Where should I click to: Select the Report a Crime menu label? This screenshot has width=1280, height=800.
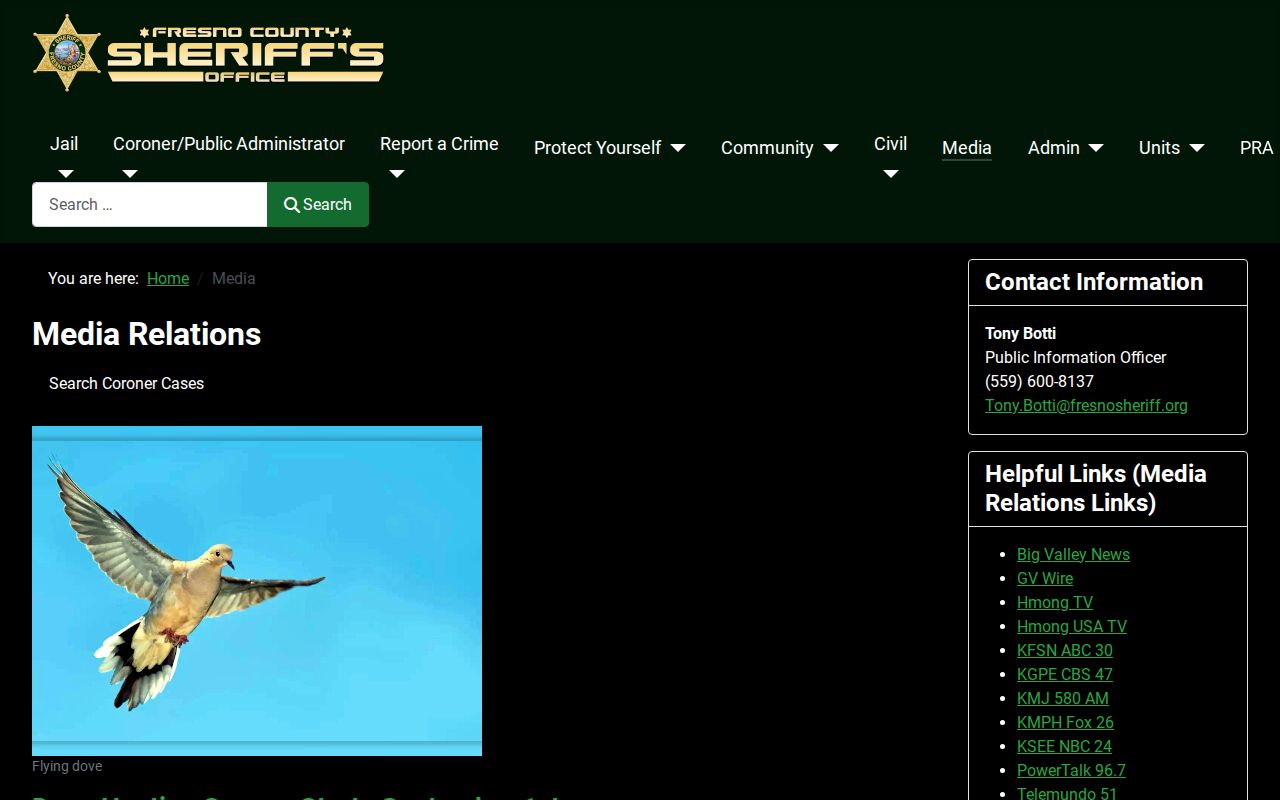(x=439, y=144)
